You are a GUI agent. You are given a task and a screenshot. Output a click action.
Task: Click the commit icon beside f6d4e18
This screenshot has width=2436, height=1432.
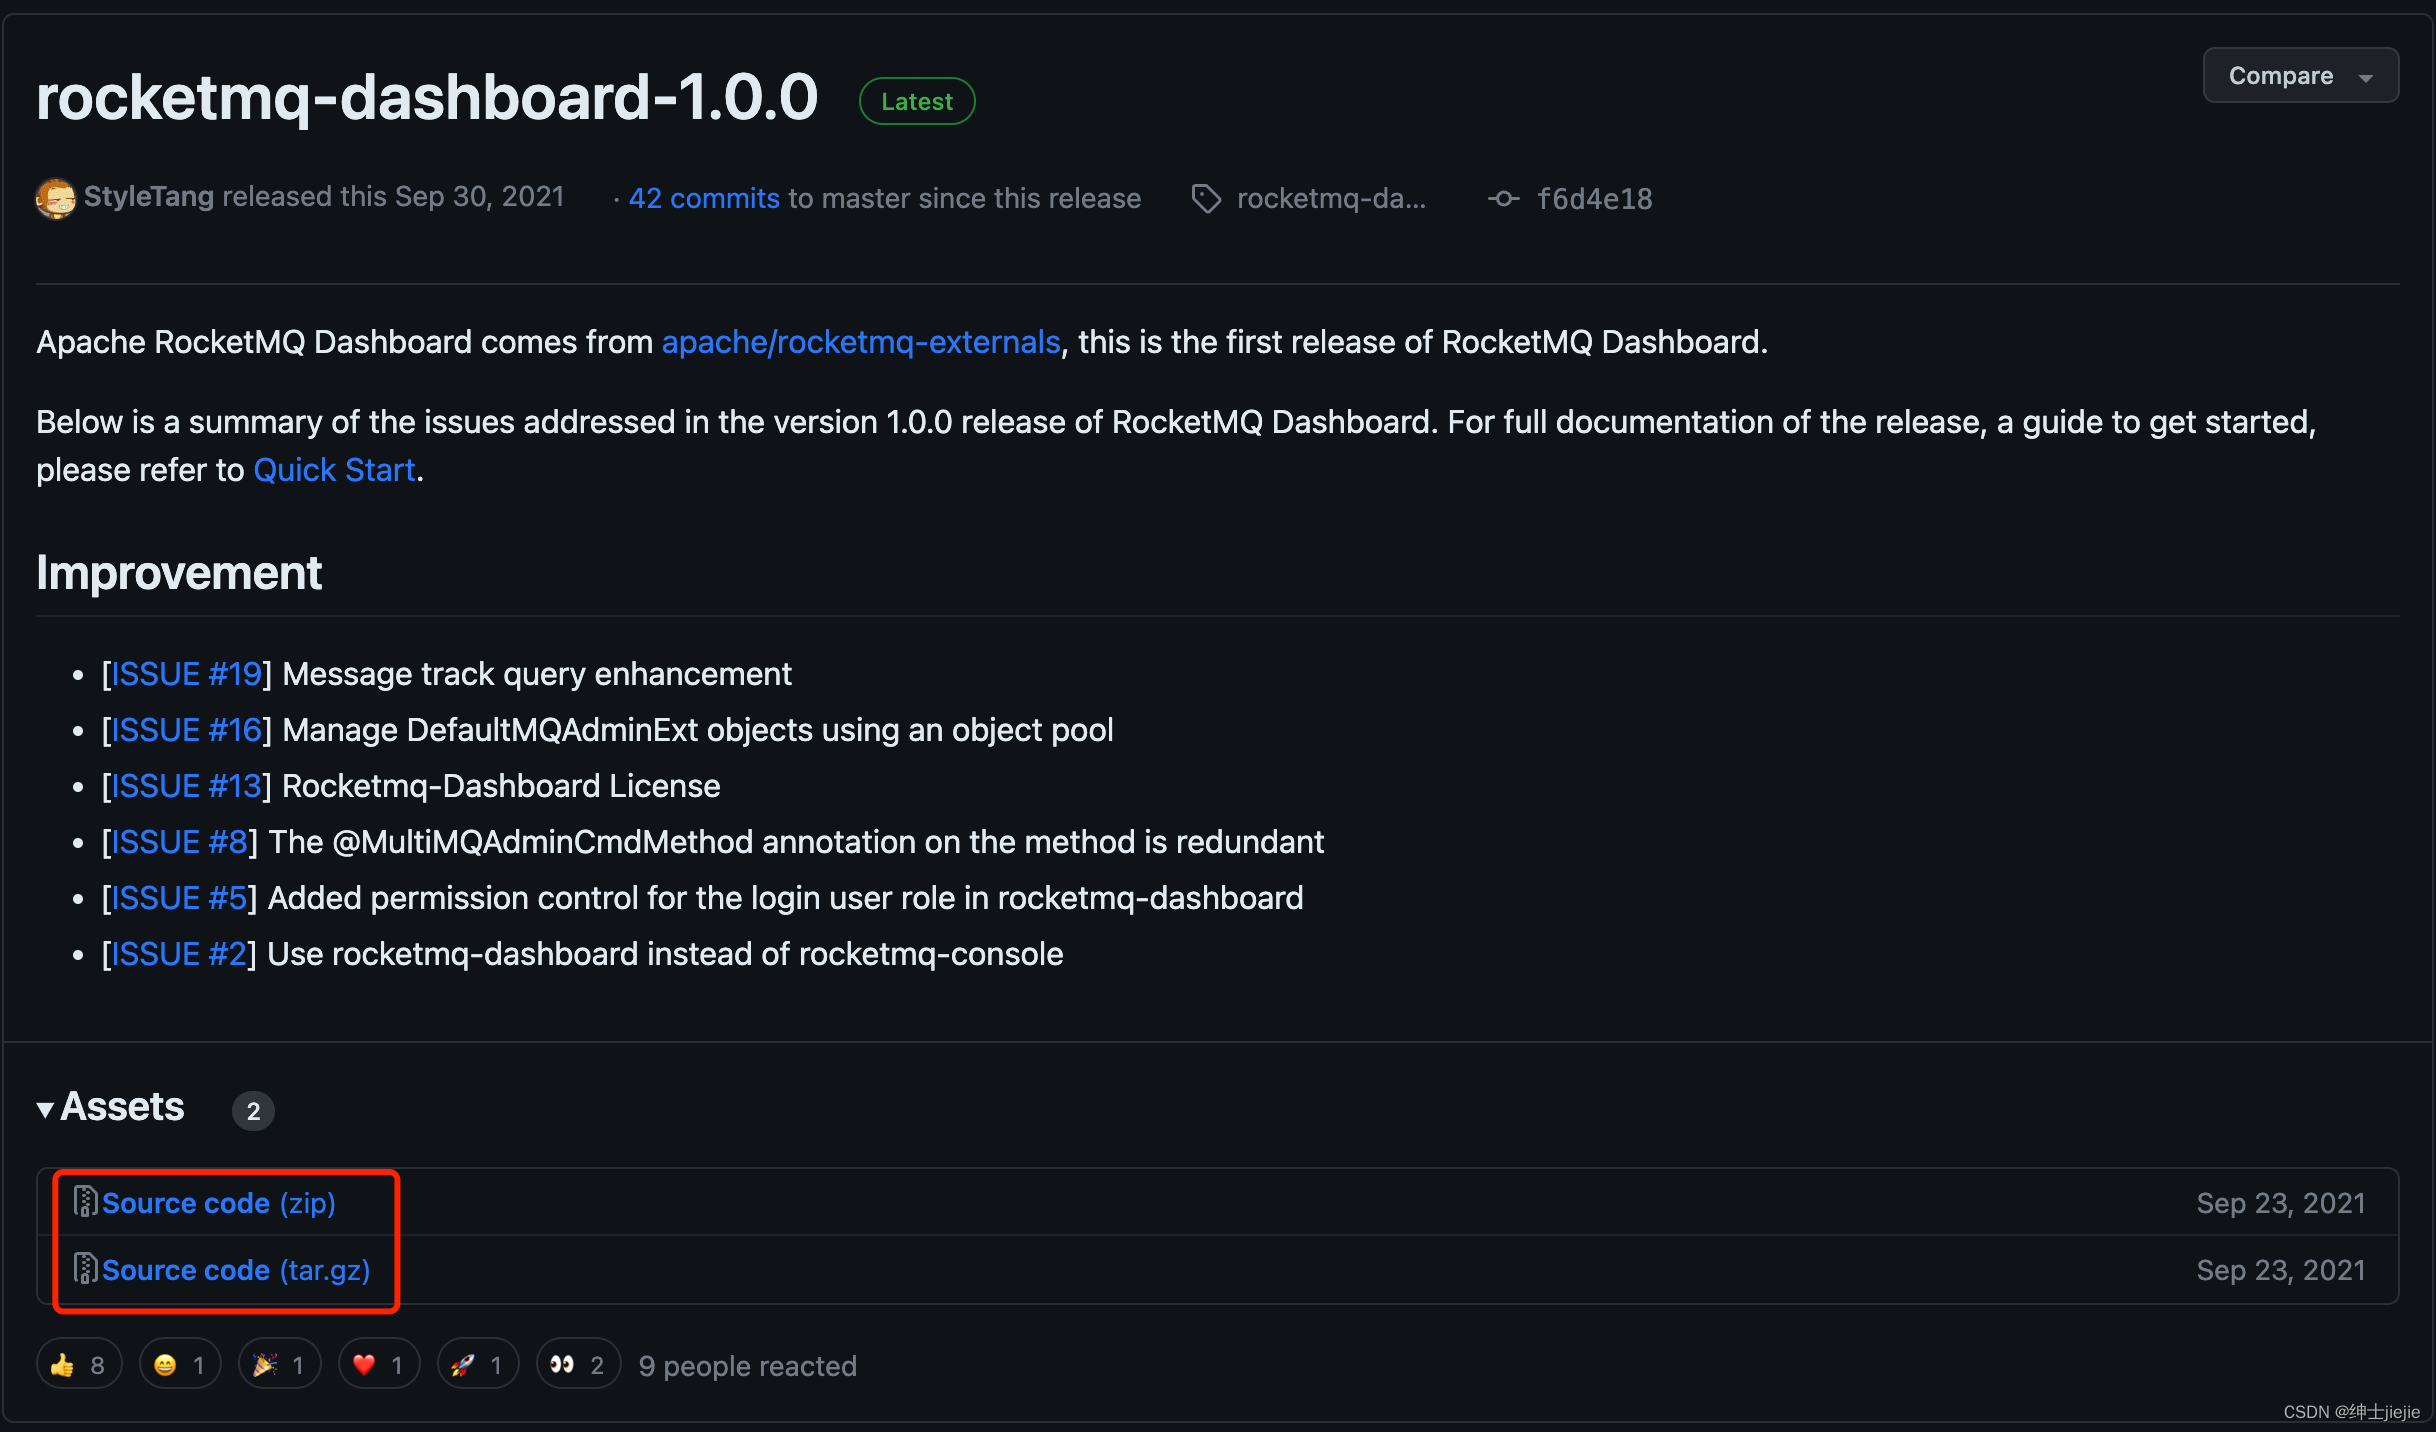pyautogui.click(x=1503, y=199)
